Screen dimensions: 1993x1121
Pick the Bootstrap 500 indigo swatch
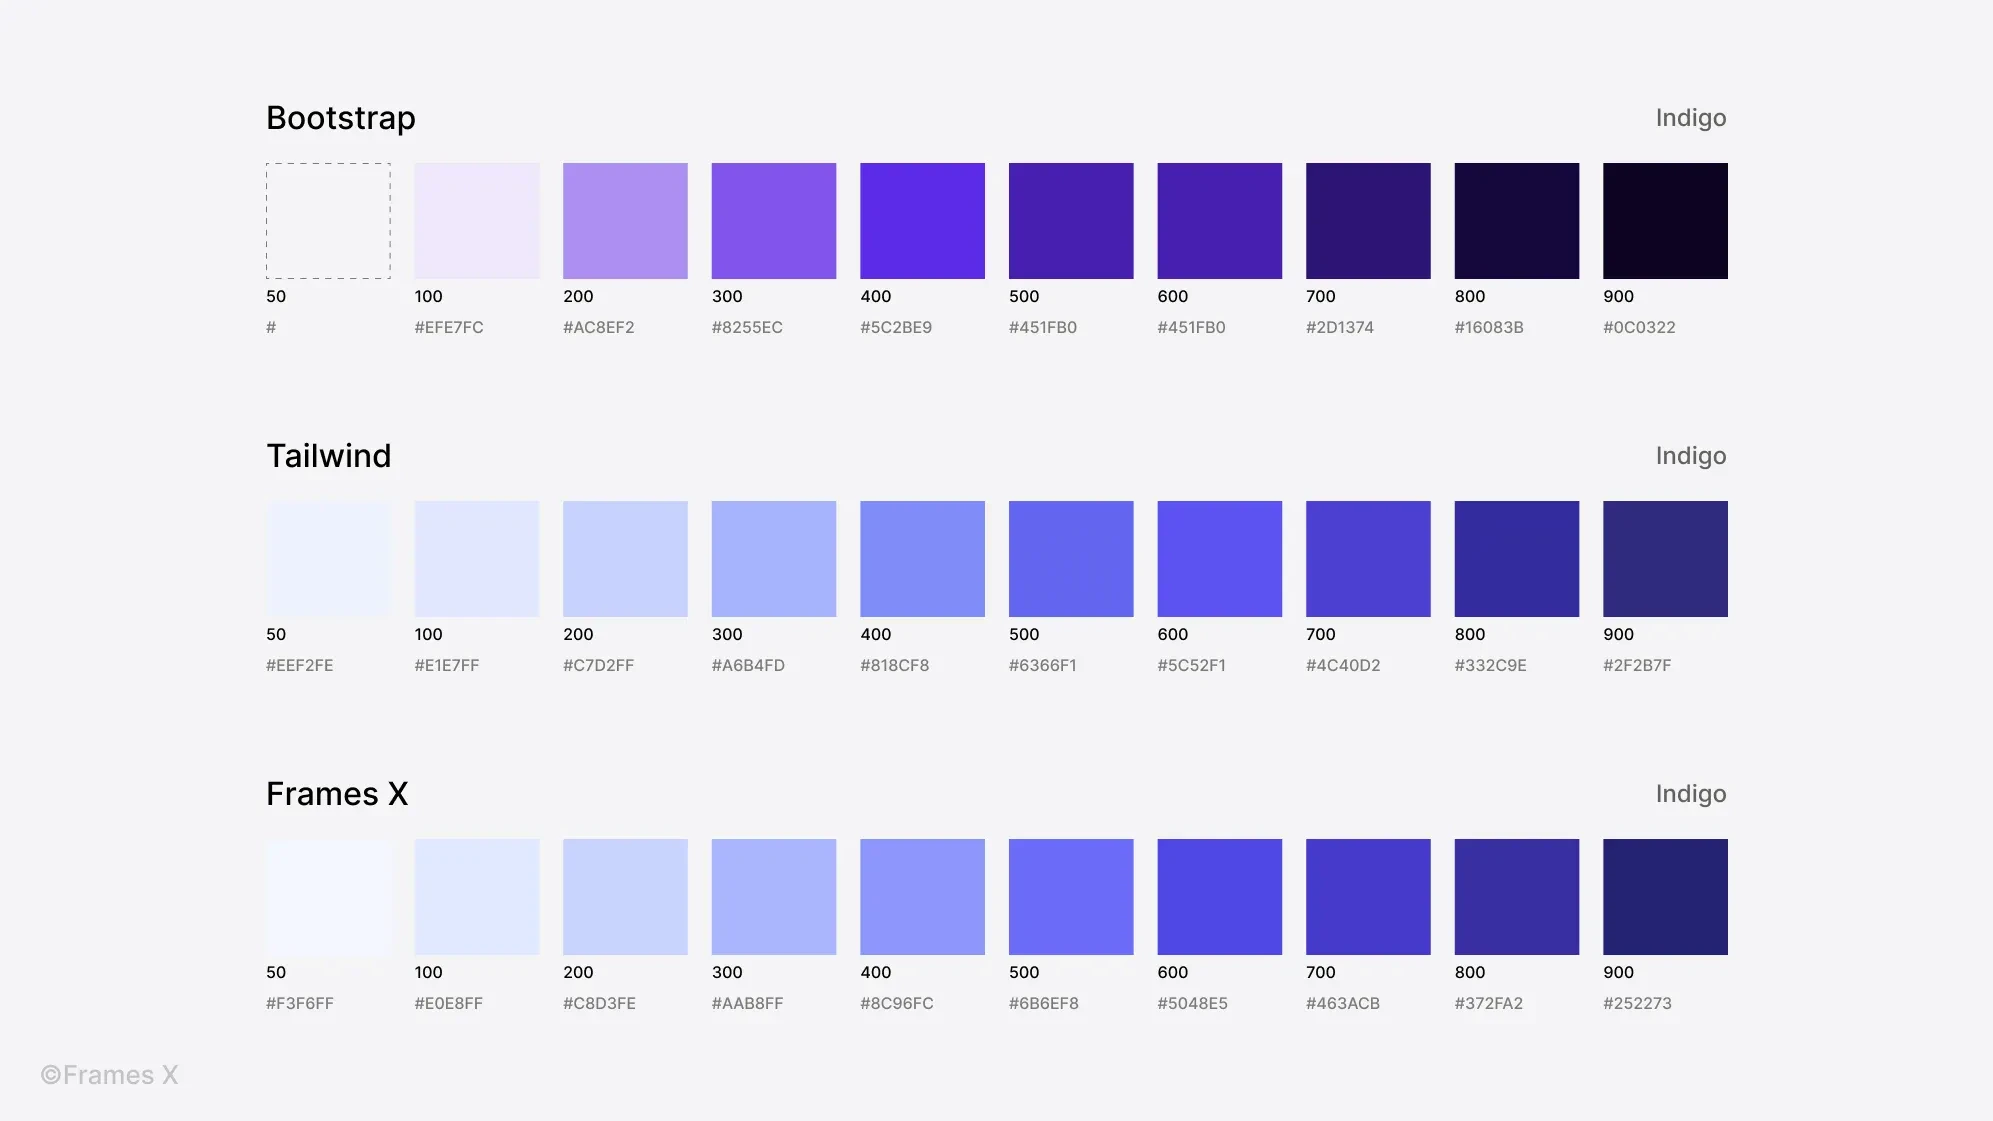(1071, 221)
